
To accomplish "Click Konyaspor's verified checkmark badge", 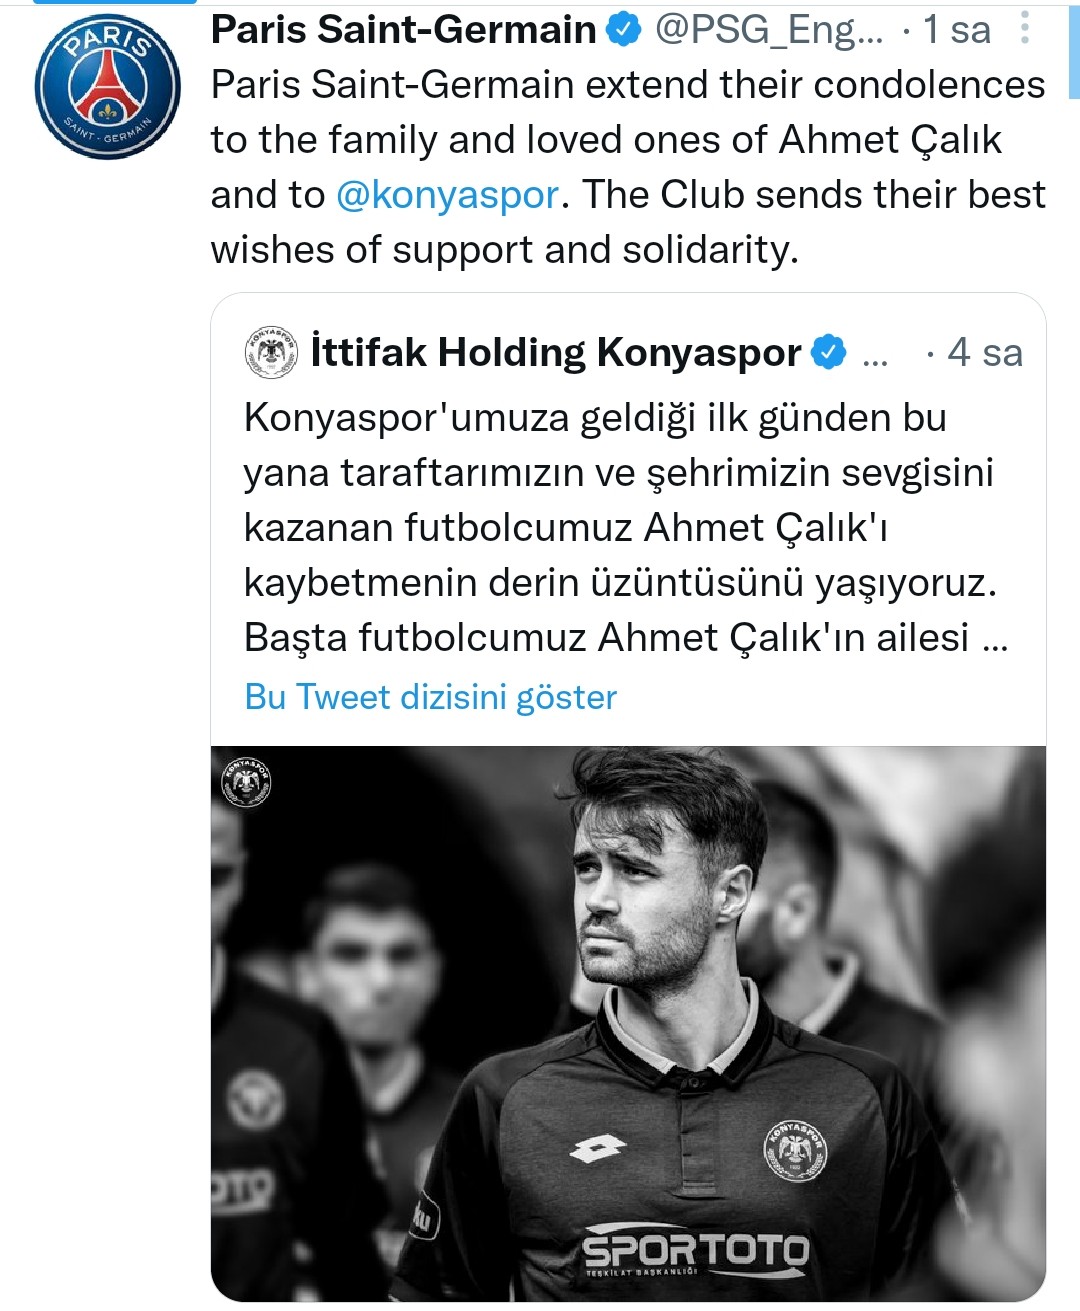I will [x=827, y=350].
